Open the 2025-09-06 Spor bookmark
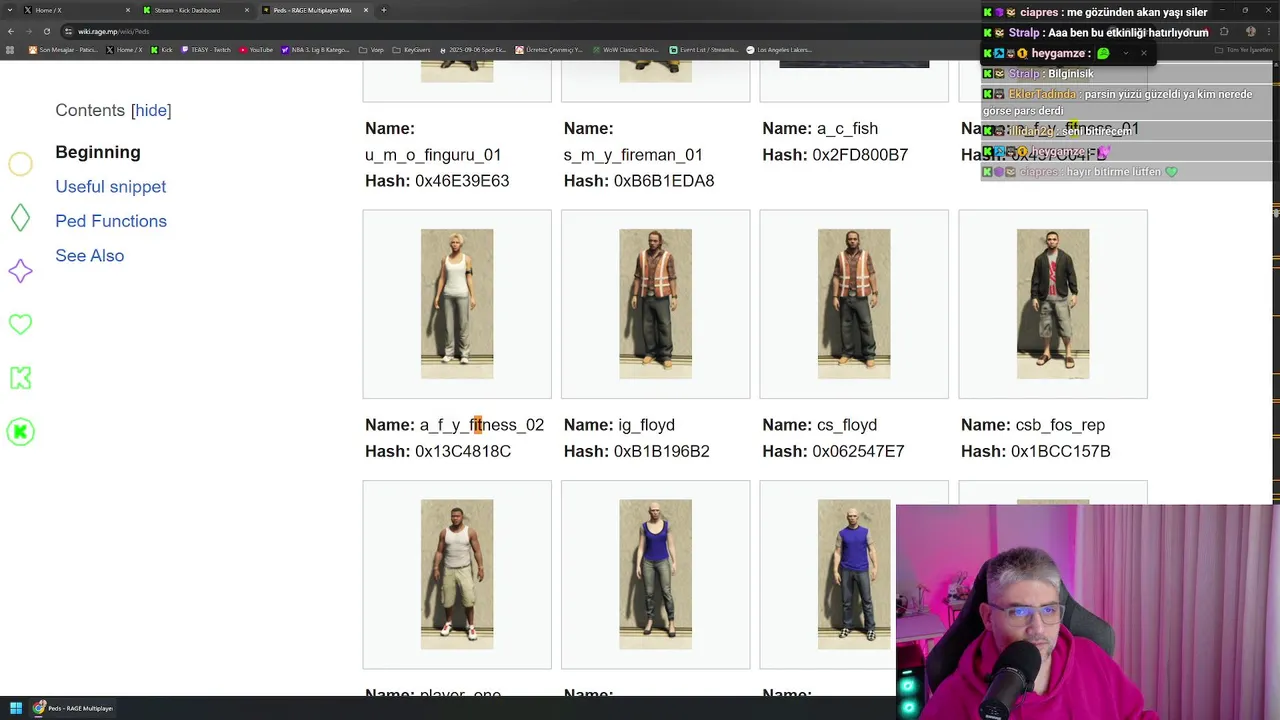 [473, 49]
